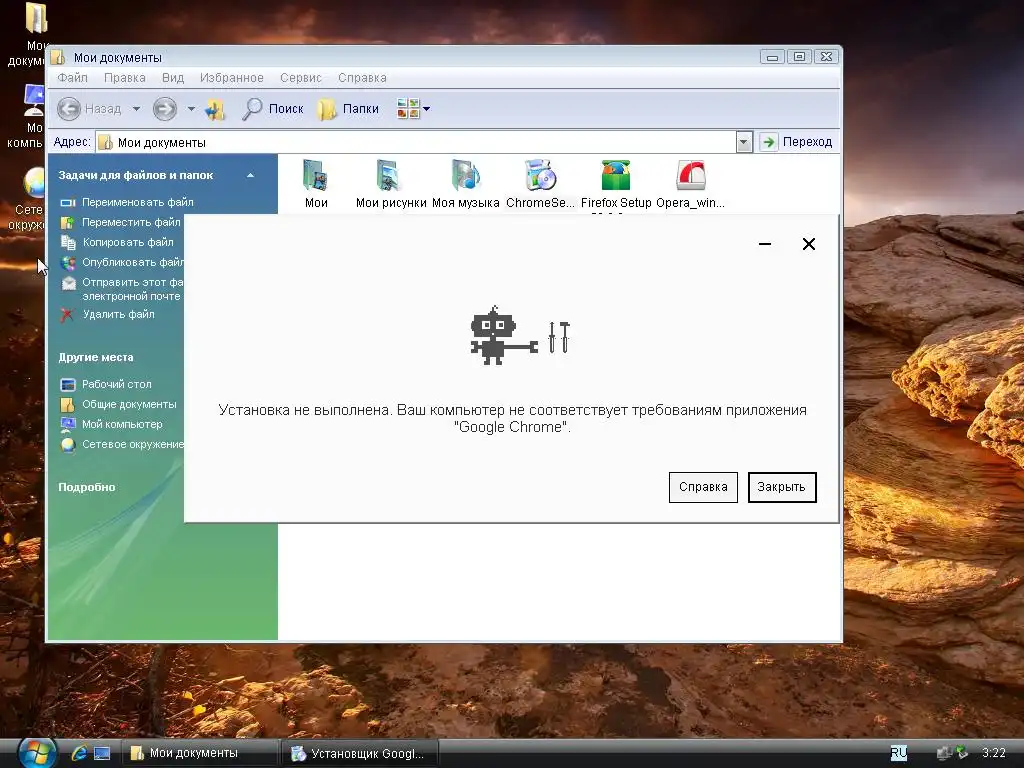Launch Internet Explorer from quick launch

coord(79,753)
